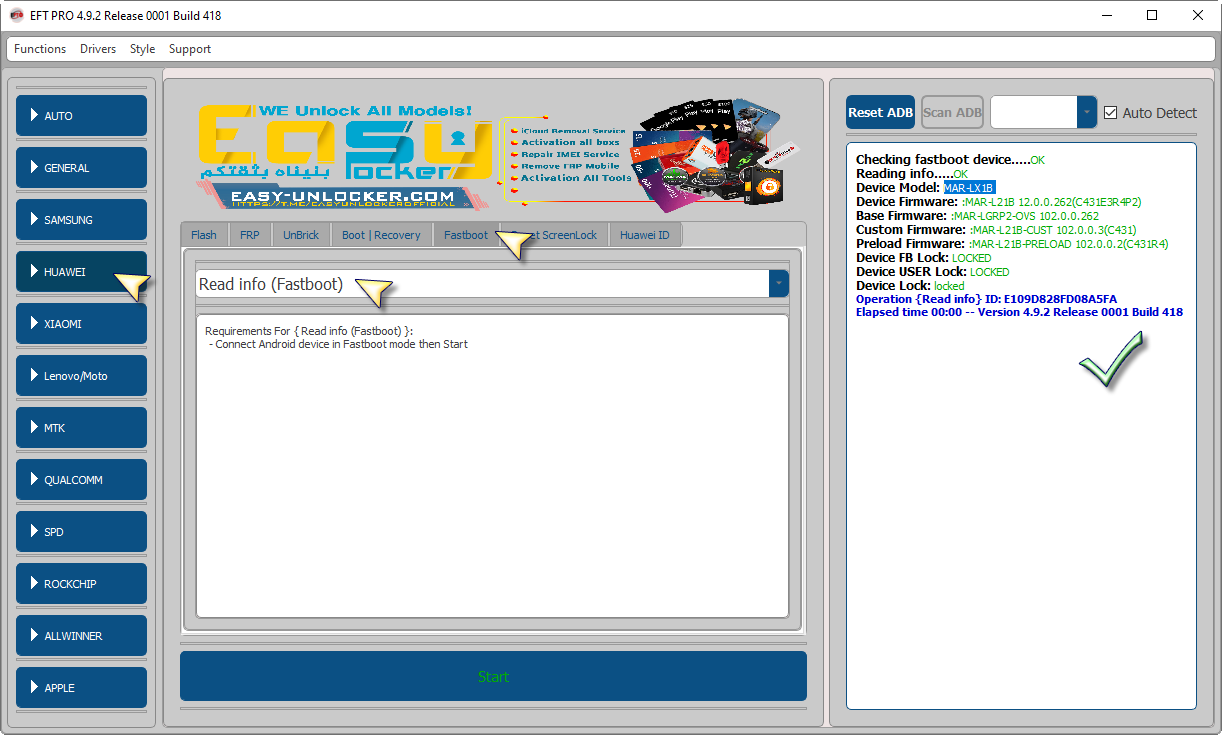1222x735 pixels.
Task: Expand the Read info (Fastboot) dropdown arrow
Action: click(x=778, y=284)
